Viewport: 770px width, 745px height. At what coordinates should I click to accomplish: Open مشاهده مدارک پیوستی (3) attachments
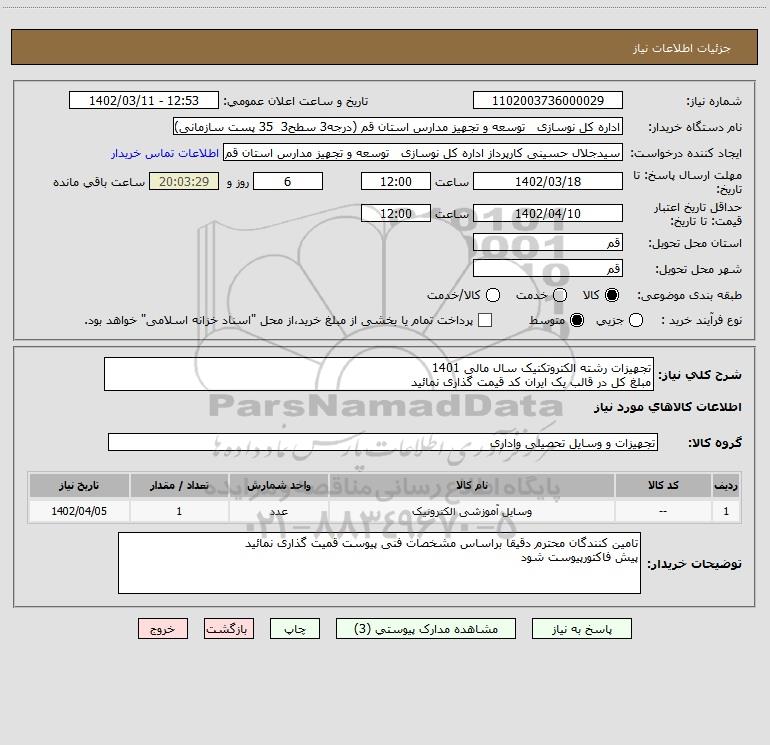coord(426,629)
